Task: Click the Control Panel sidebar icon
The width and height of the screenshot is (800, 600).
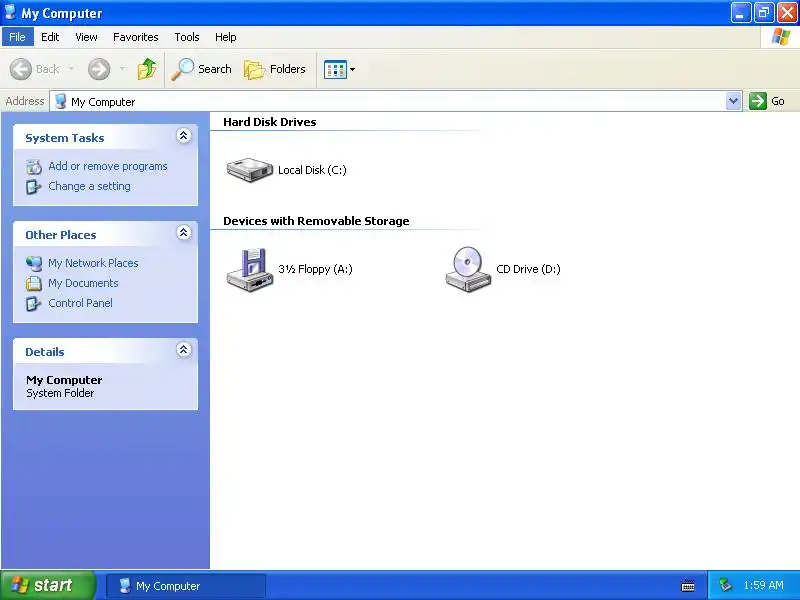Action: pos(34,304)
